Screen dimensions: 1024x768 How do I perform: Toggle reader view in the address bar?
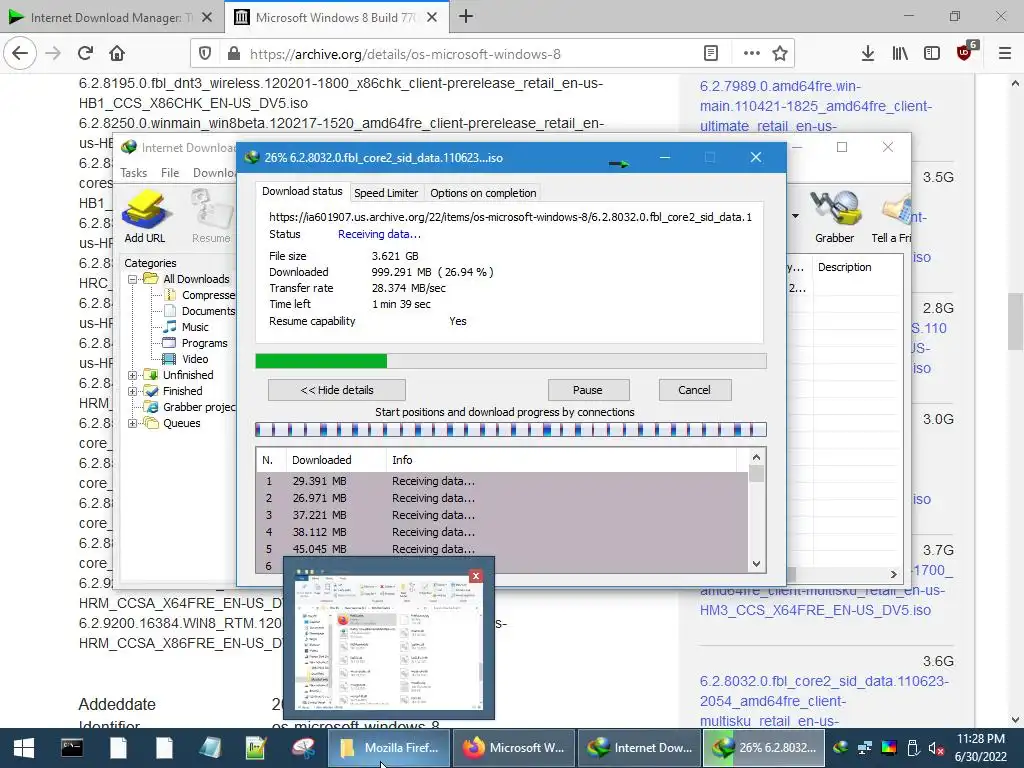[711, 54]
